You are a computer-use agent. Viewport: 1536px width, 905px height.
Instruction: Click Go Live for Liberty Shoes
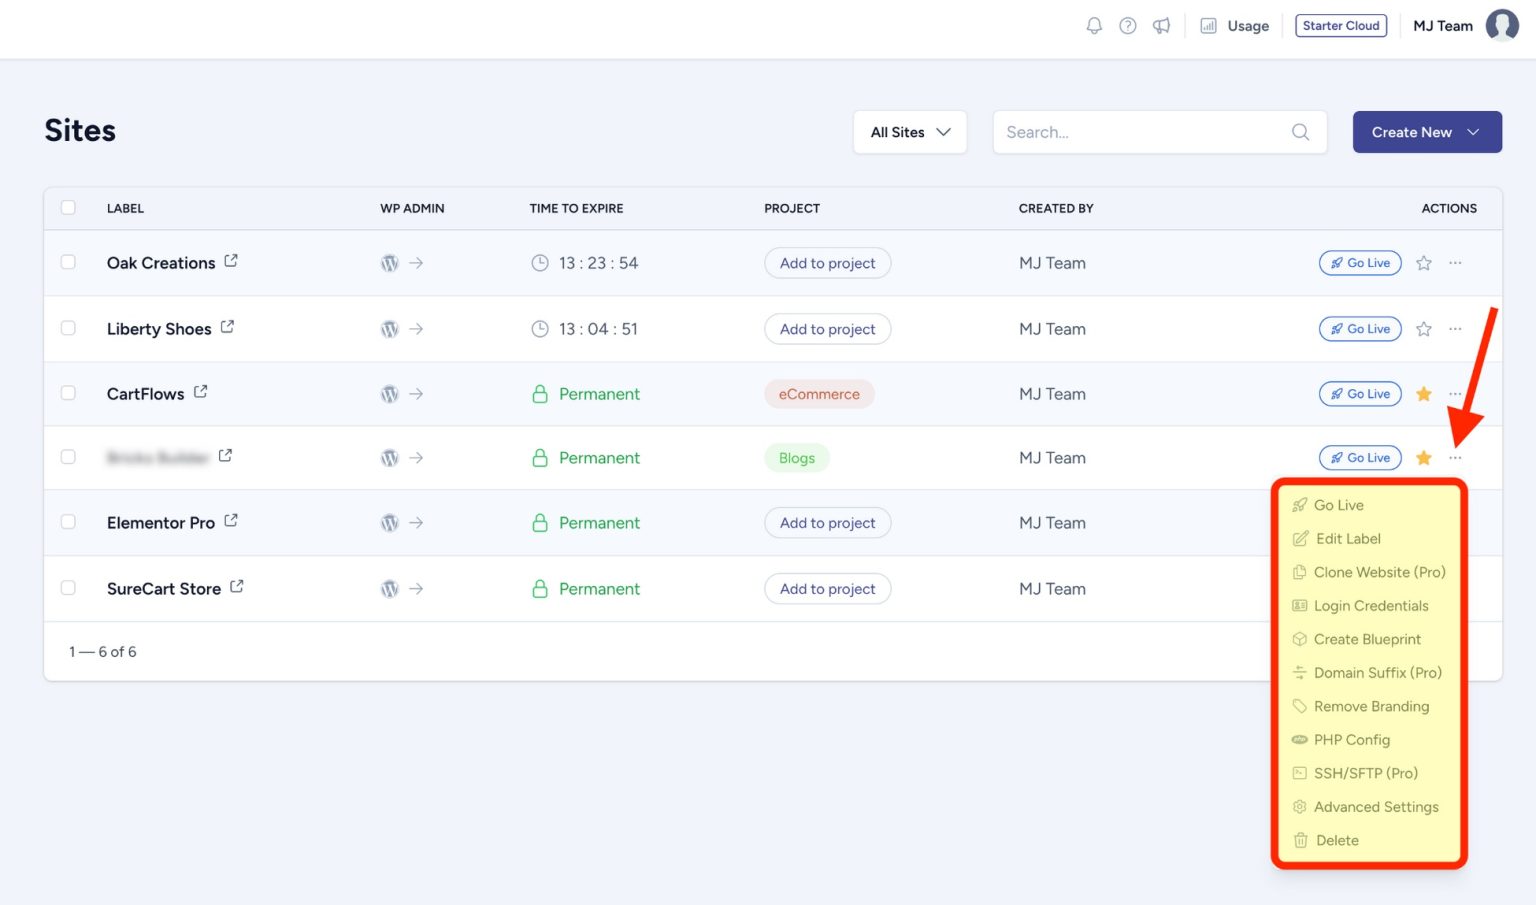pos(1360,328)
